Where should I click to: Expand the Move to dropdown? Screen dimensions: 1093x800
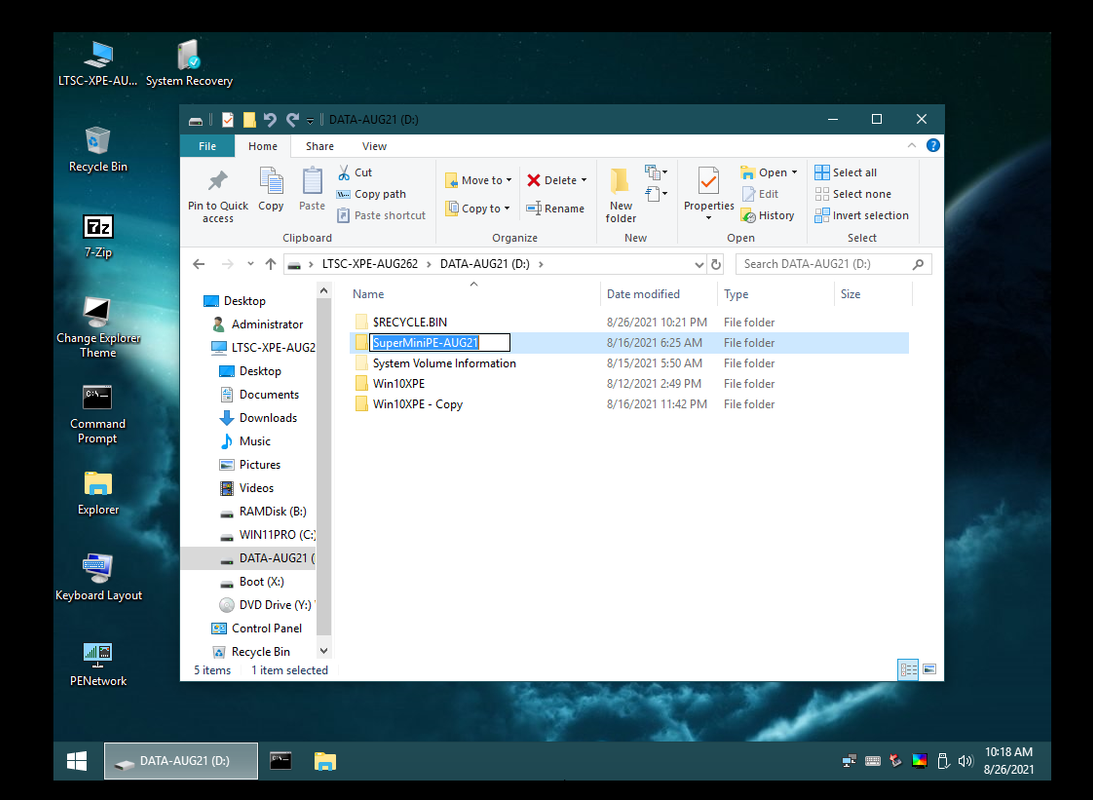tap(509, 180)
